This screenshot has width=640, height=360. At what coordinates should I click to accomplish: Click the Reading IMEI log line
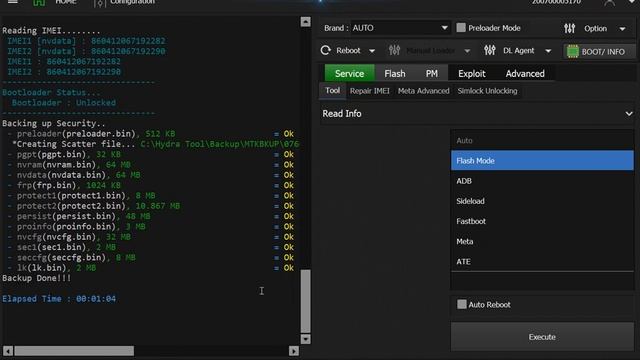coord(51,31)
